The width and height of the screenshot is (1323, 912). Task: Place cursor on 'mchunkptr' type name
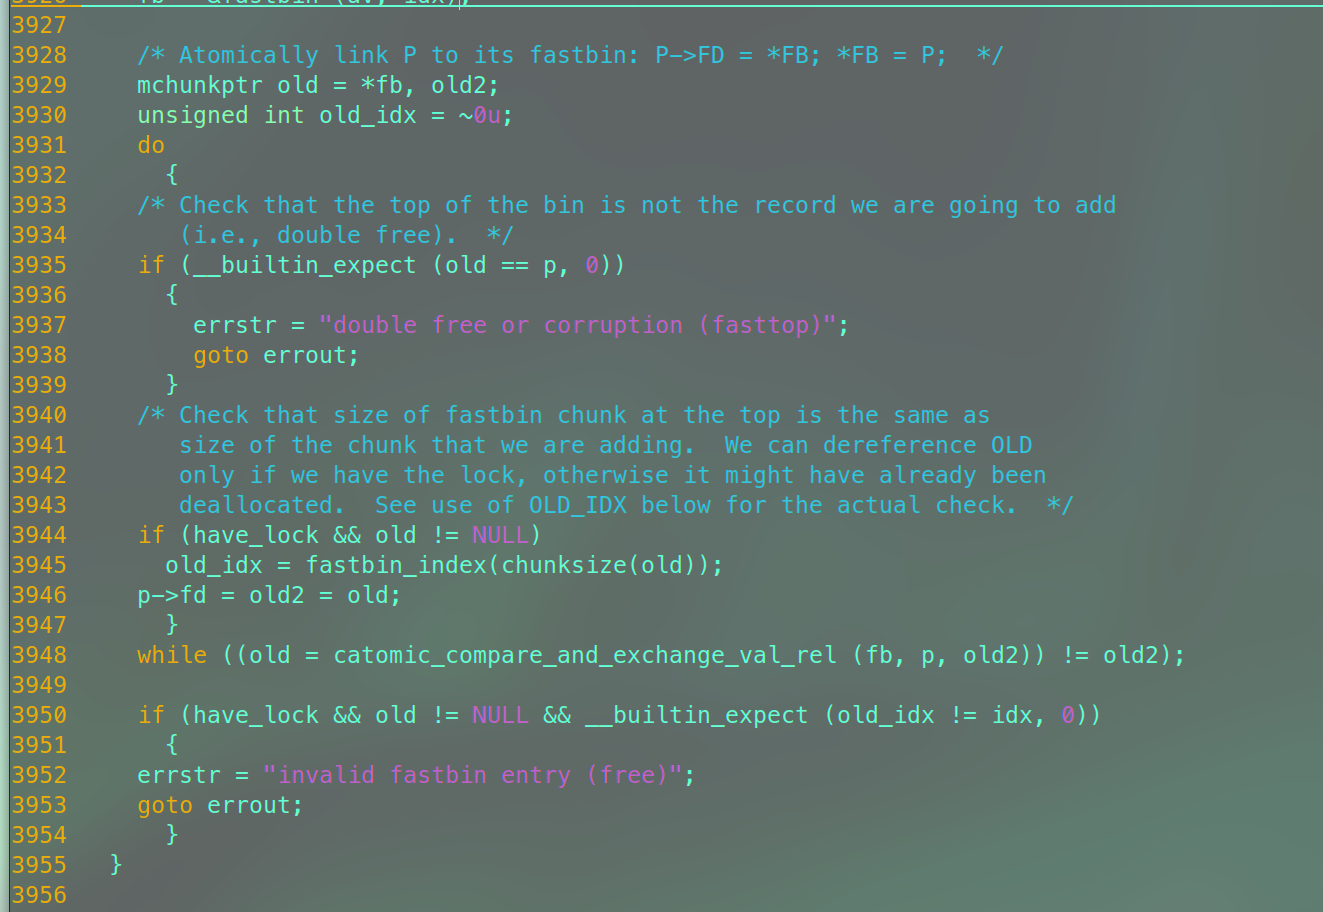click(x=200, y=85)
